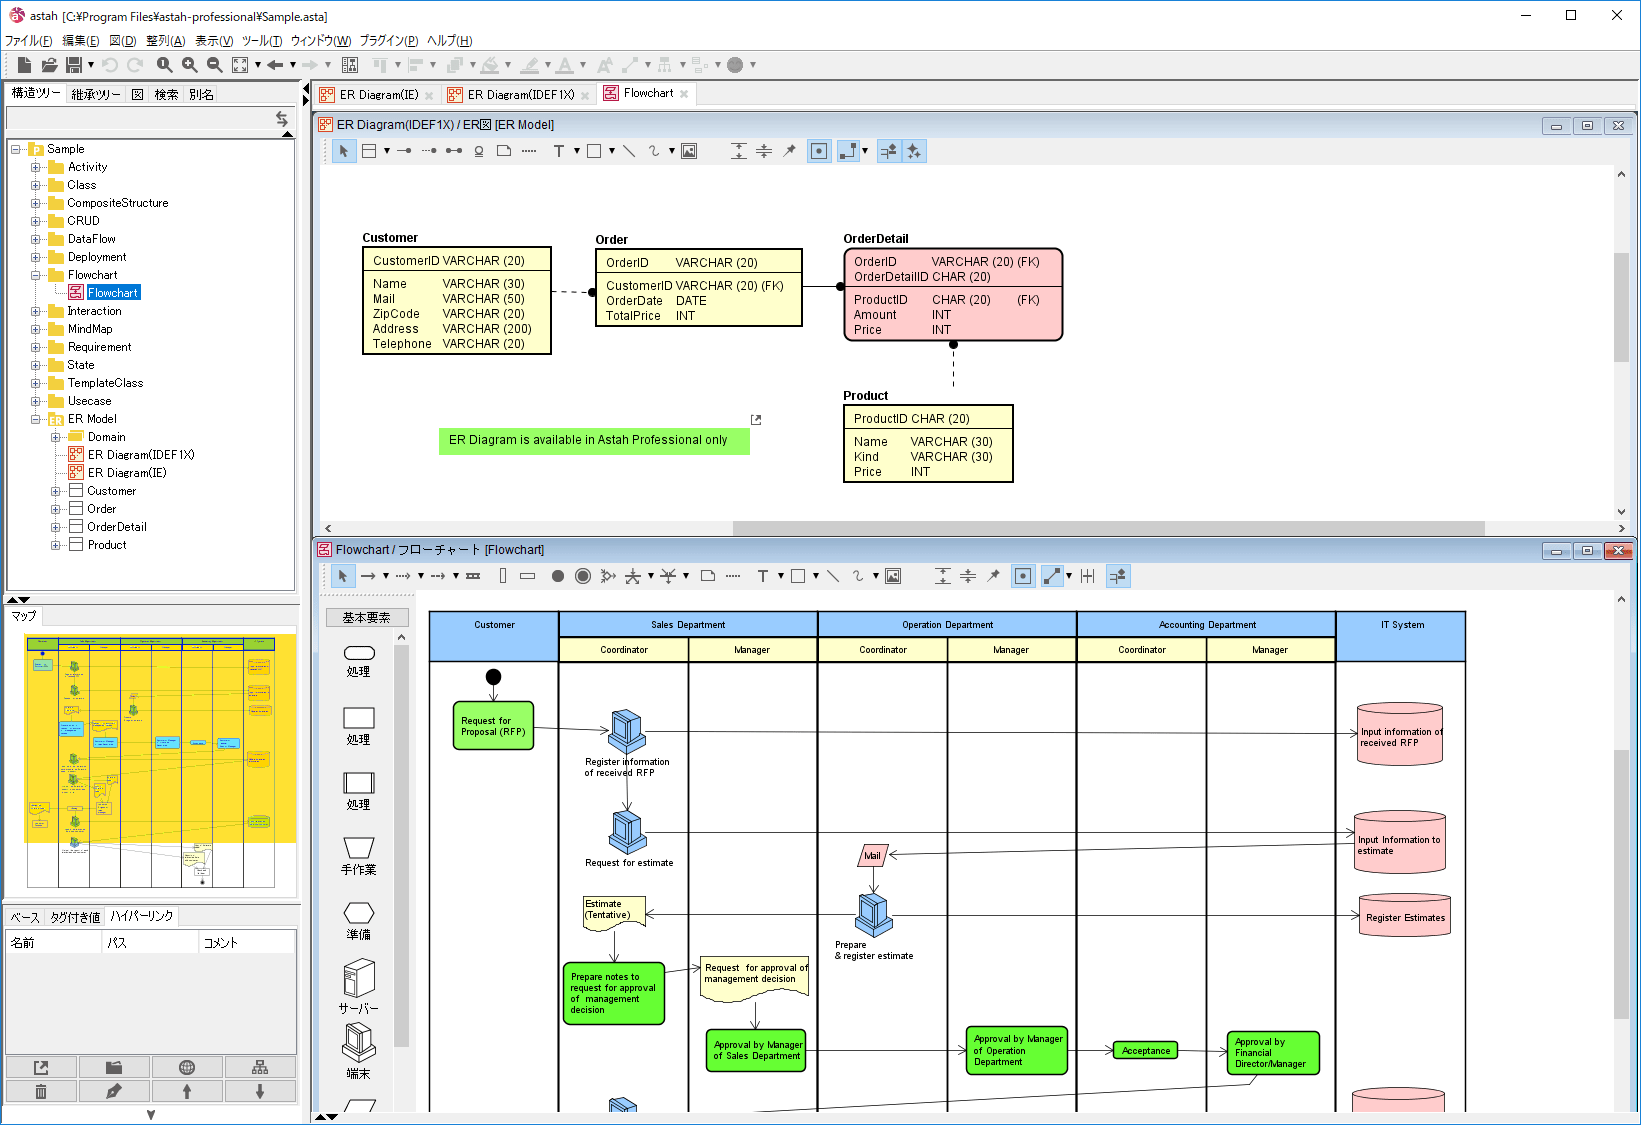
Task: Collapse the ER Model tree node
Action: 36,419
